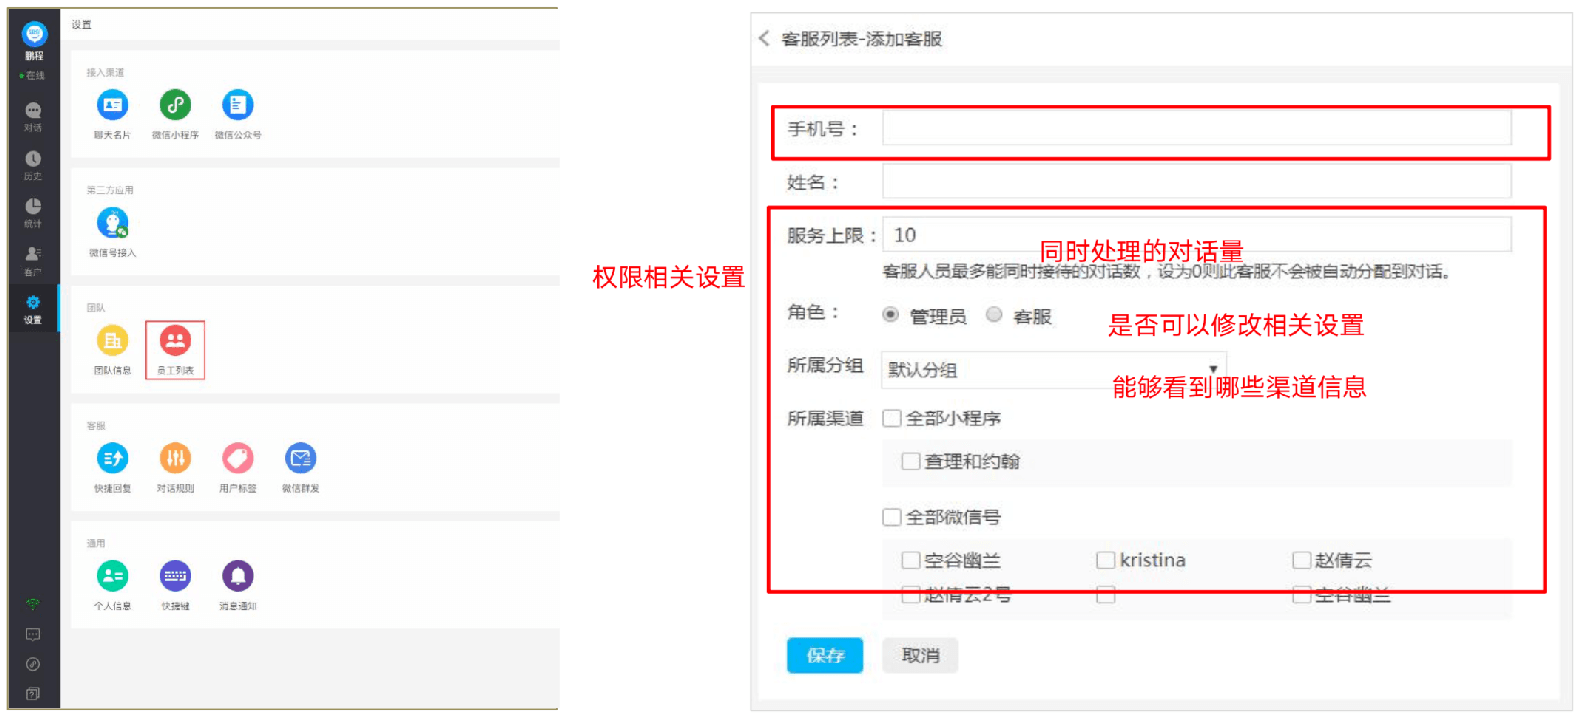Open 微信号接入 WeChat access icon
This screenshot has height=724, width=1586.
pyautogui.click(x=112, y=223)
